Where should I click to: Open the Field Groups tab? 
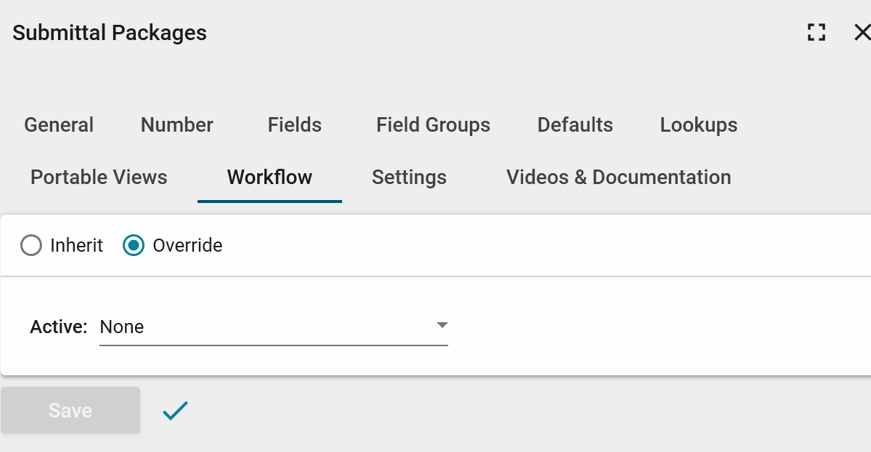click(x=433, y=125)
